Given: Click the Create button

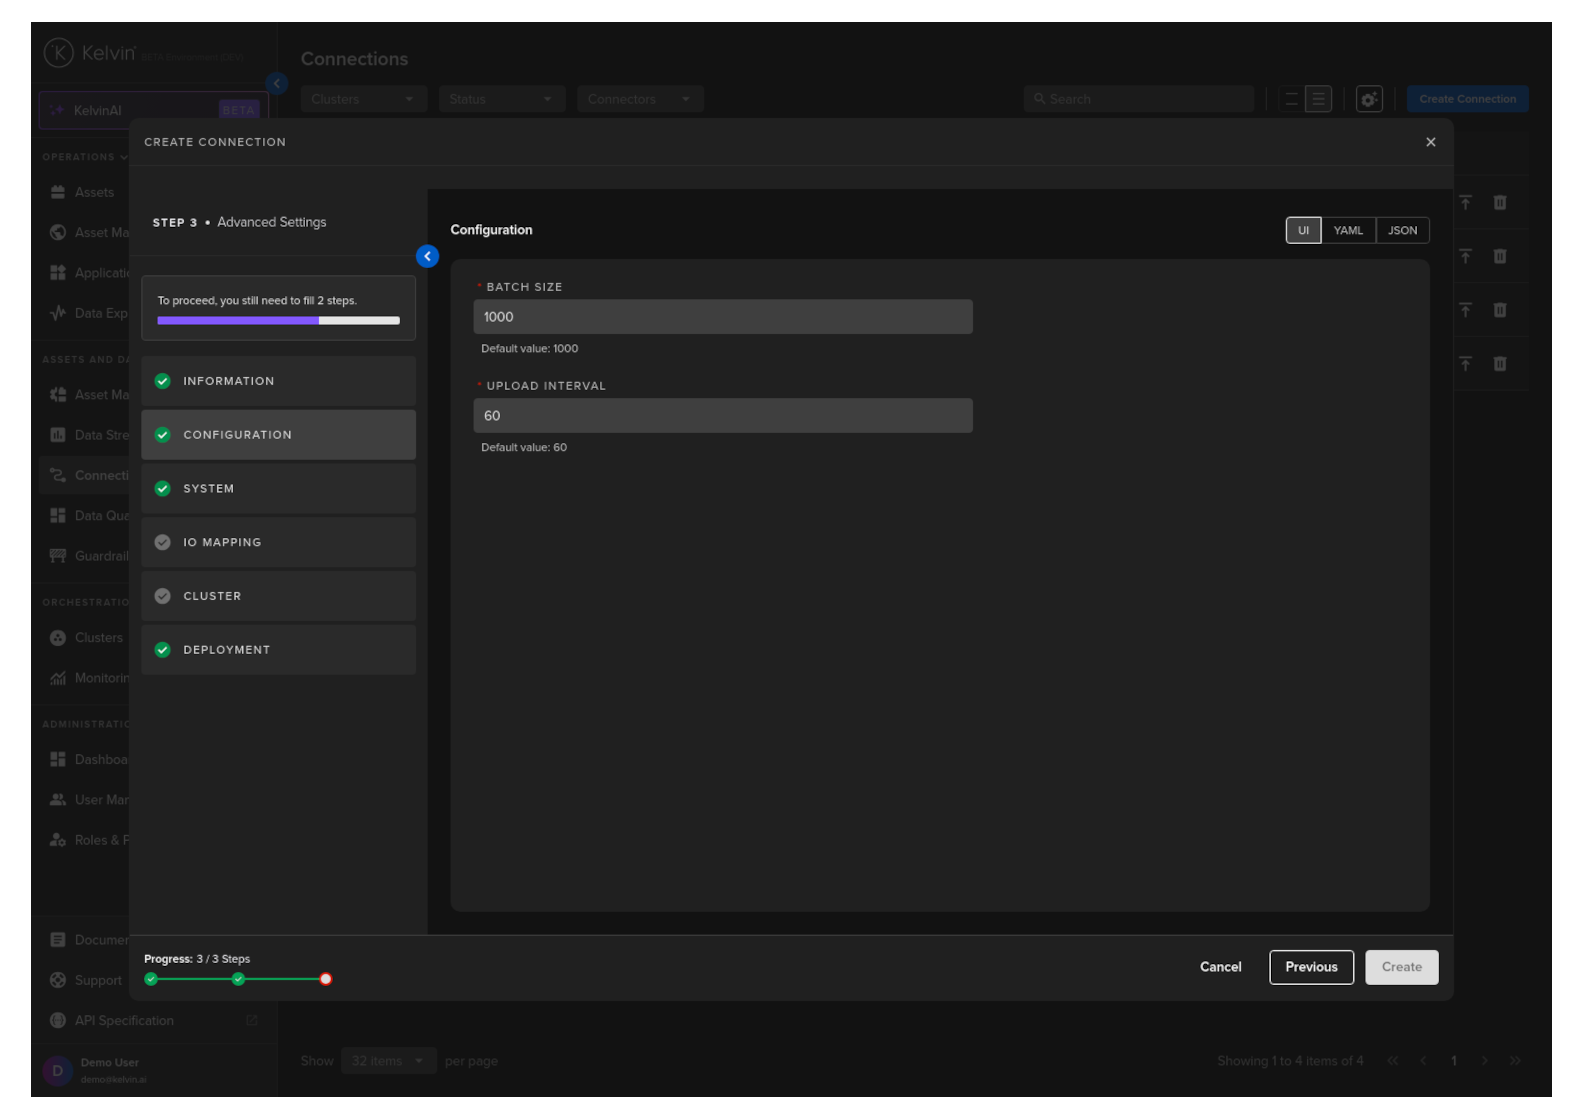Looking at the screenshot, I should 1400,967.
